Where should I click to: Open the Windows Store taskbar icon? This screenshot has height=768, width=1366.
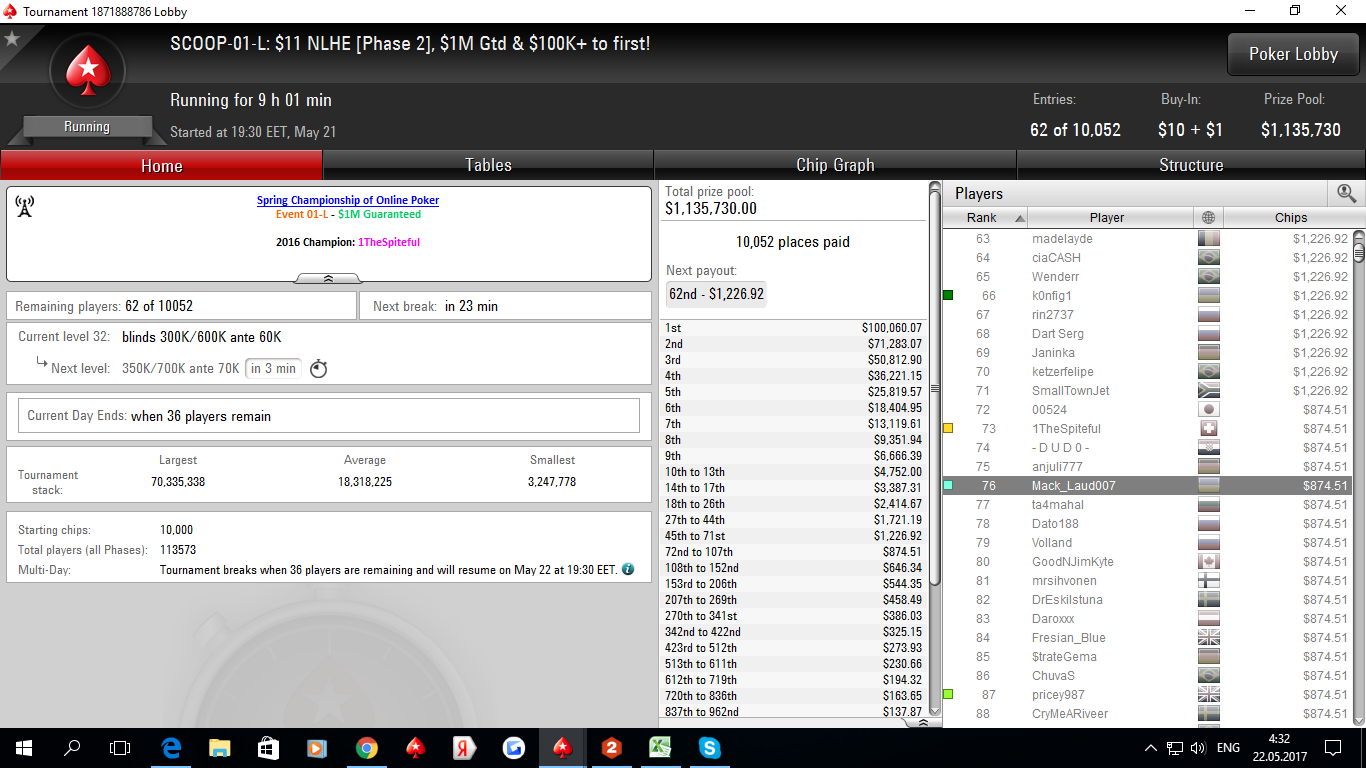click(268, 747)
